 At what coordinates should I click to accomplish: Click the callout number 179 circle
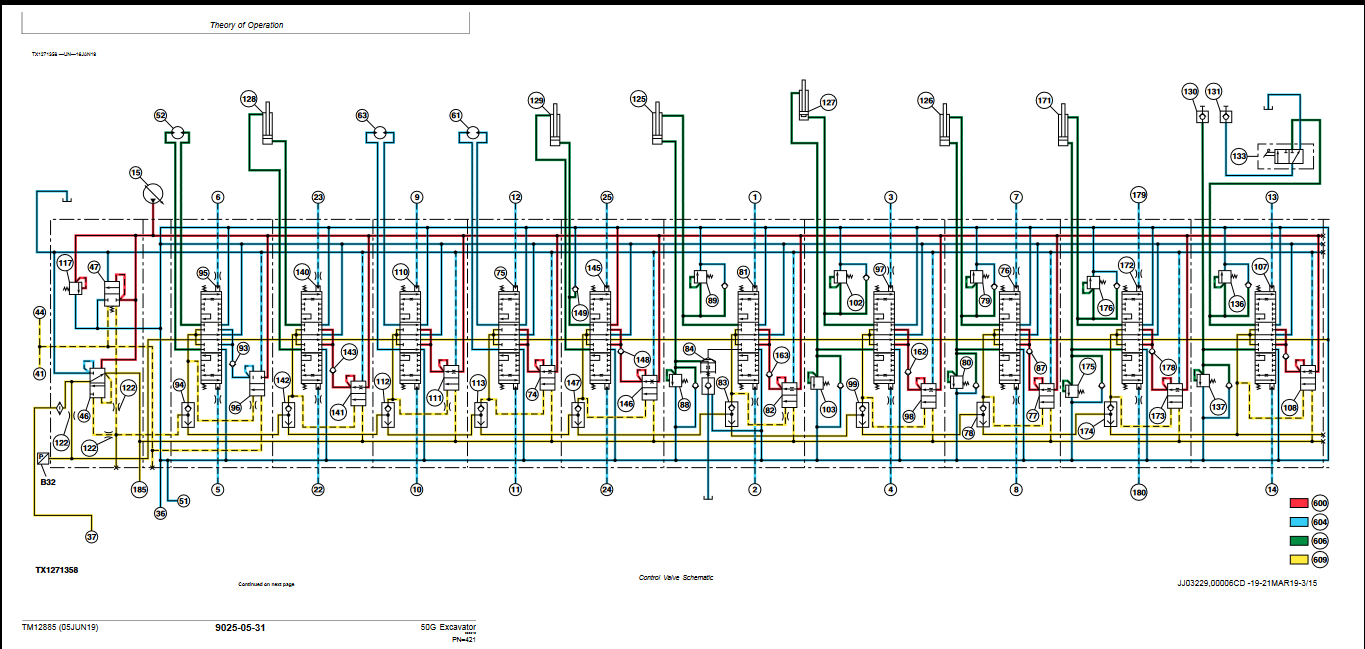click(1138, 194)
